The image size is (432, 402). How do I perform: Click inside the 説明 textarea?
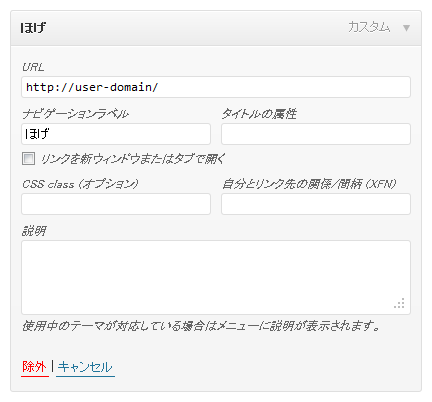(216, 277)
